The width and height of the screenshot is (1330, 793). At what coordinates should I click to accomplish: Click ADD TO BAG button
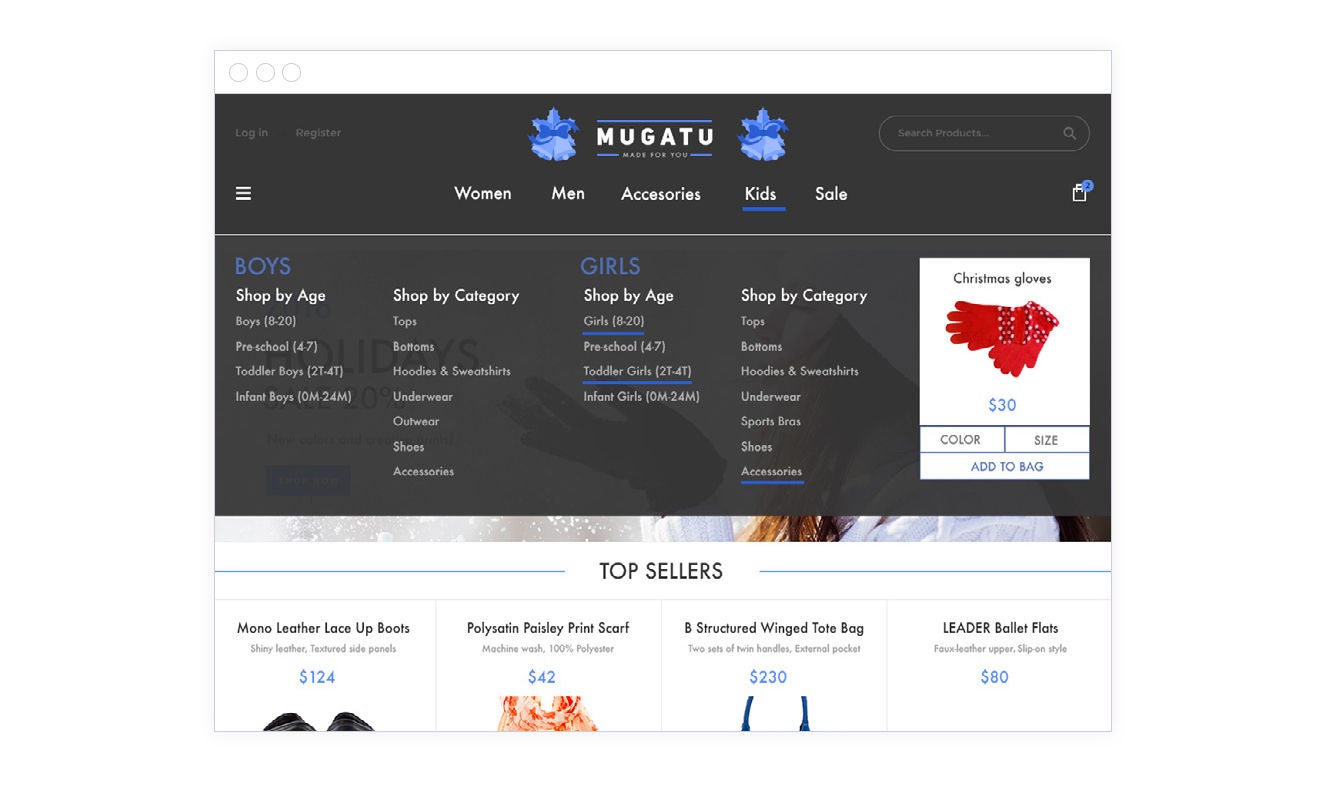pos(1005,467)
